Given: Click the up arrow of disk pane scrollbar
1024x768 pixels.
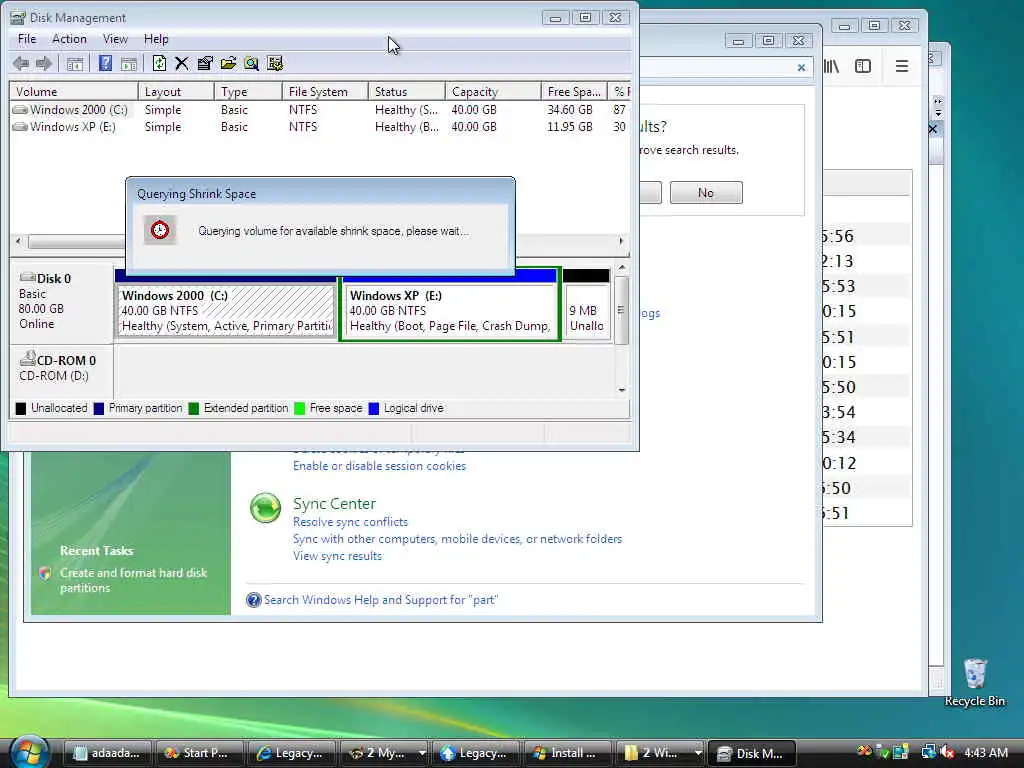Looking at the screenshot, I should (622, 268).
